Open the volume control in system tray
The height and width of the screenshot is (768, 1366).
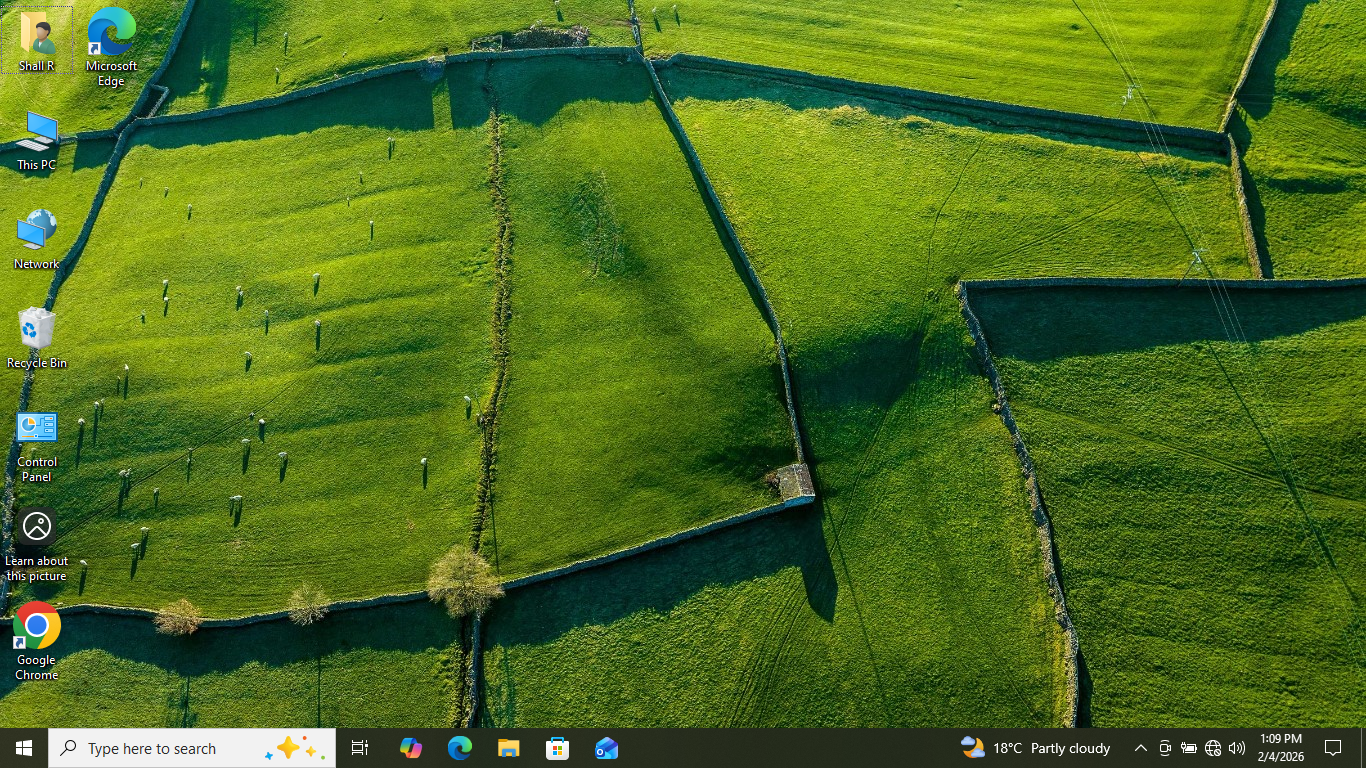pyautogui.click(x=1237, y=748)
